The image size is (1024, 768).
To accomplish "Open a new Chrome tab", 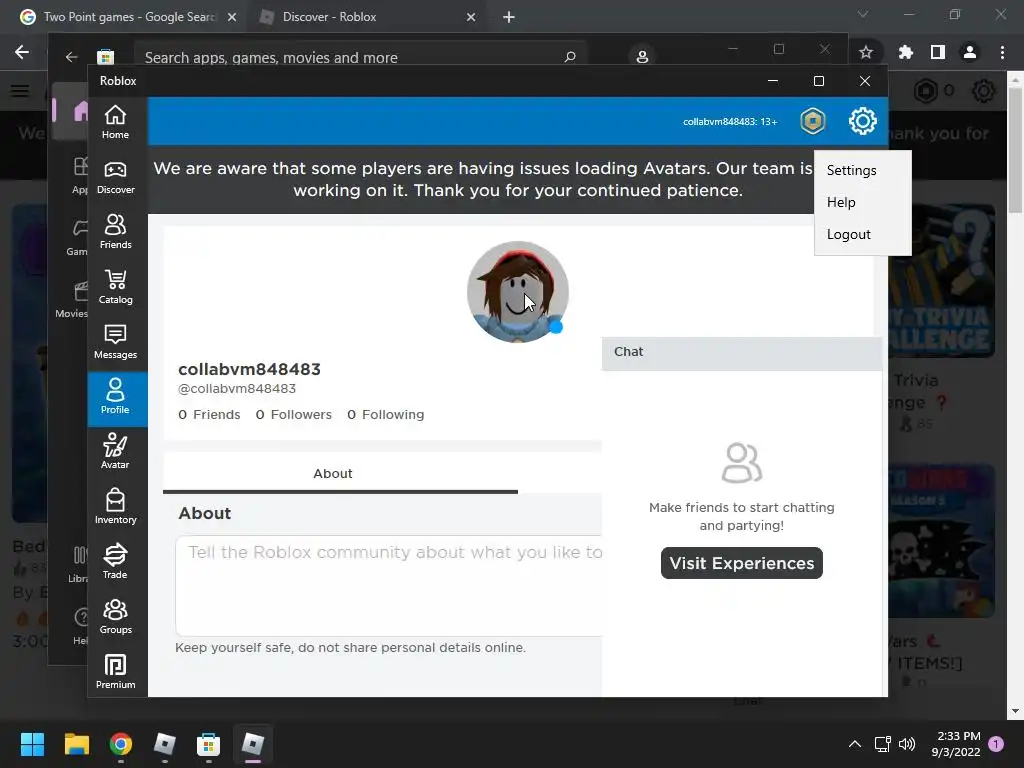I will click(x=509, y=18).
